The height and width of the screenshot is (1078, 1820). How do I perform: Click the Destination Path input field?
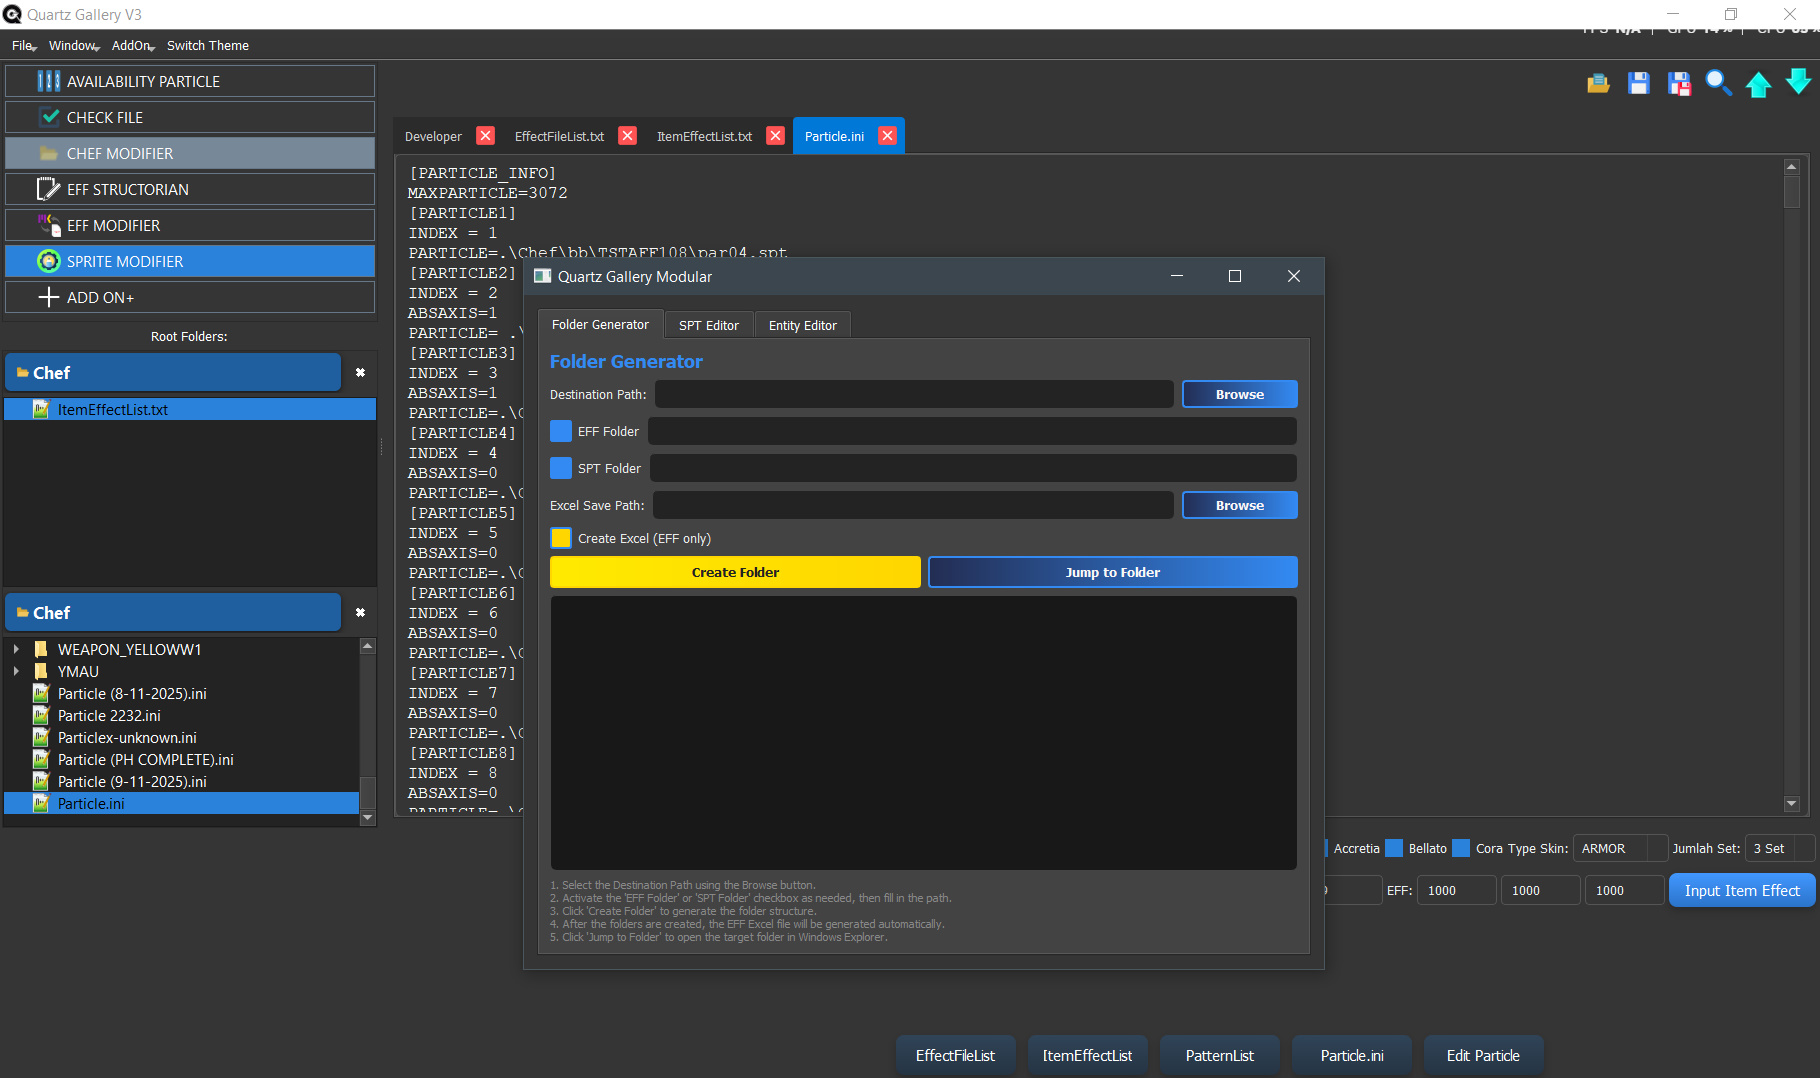[912, 394]
